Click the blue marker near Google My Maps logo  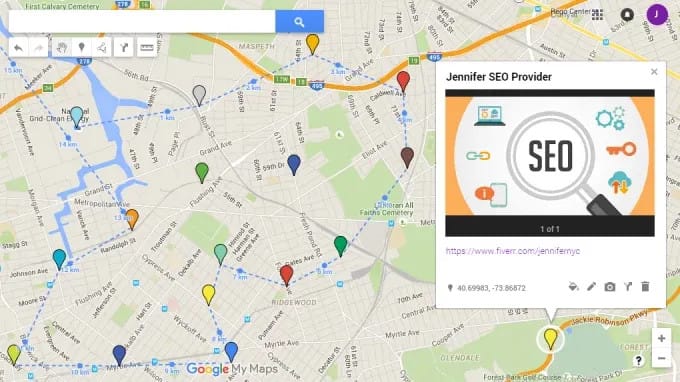click(231, 352)
